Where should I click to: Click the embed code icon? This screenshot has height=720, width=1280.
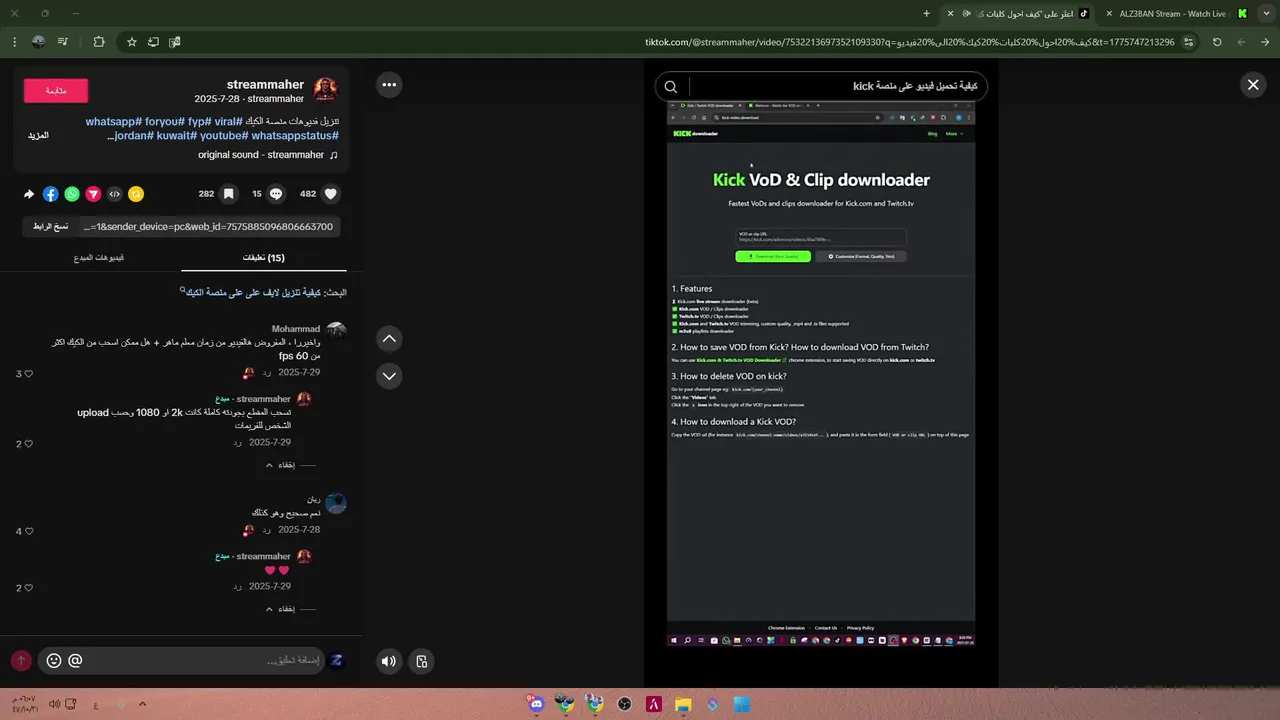tap(115, 194)
